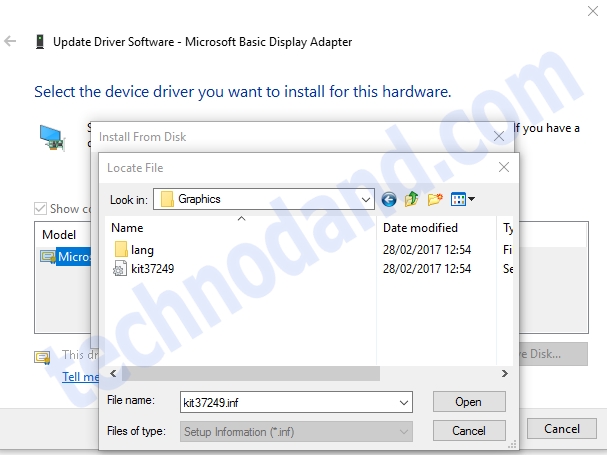Click the signed driver certificate icon
607x455 pixels.
click(x=42, y=357)
